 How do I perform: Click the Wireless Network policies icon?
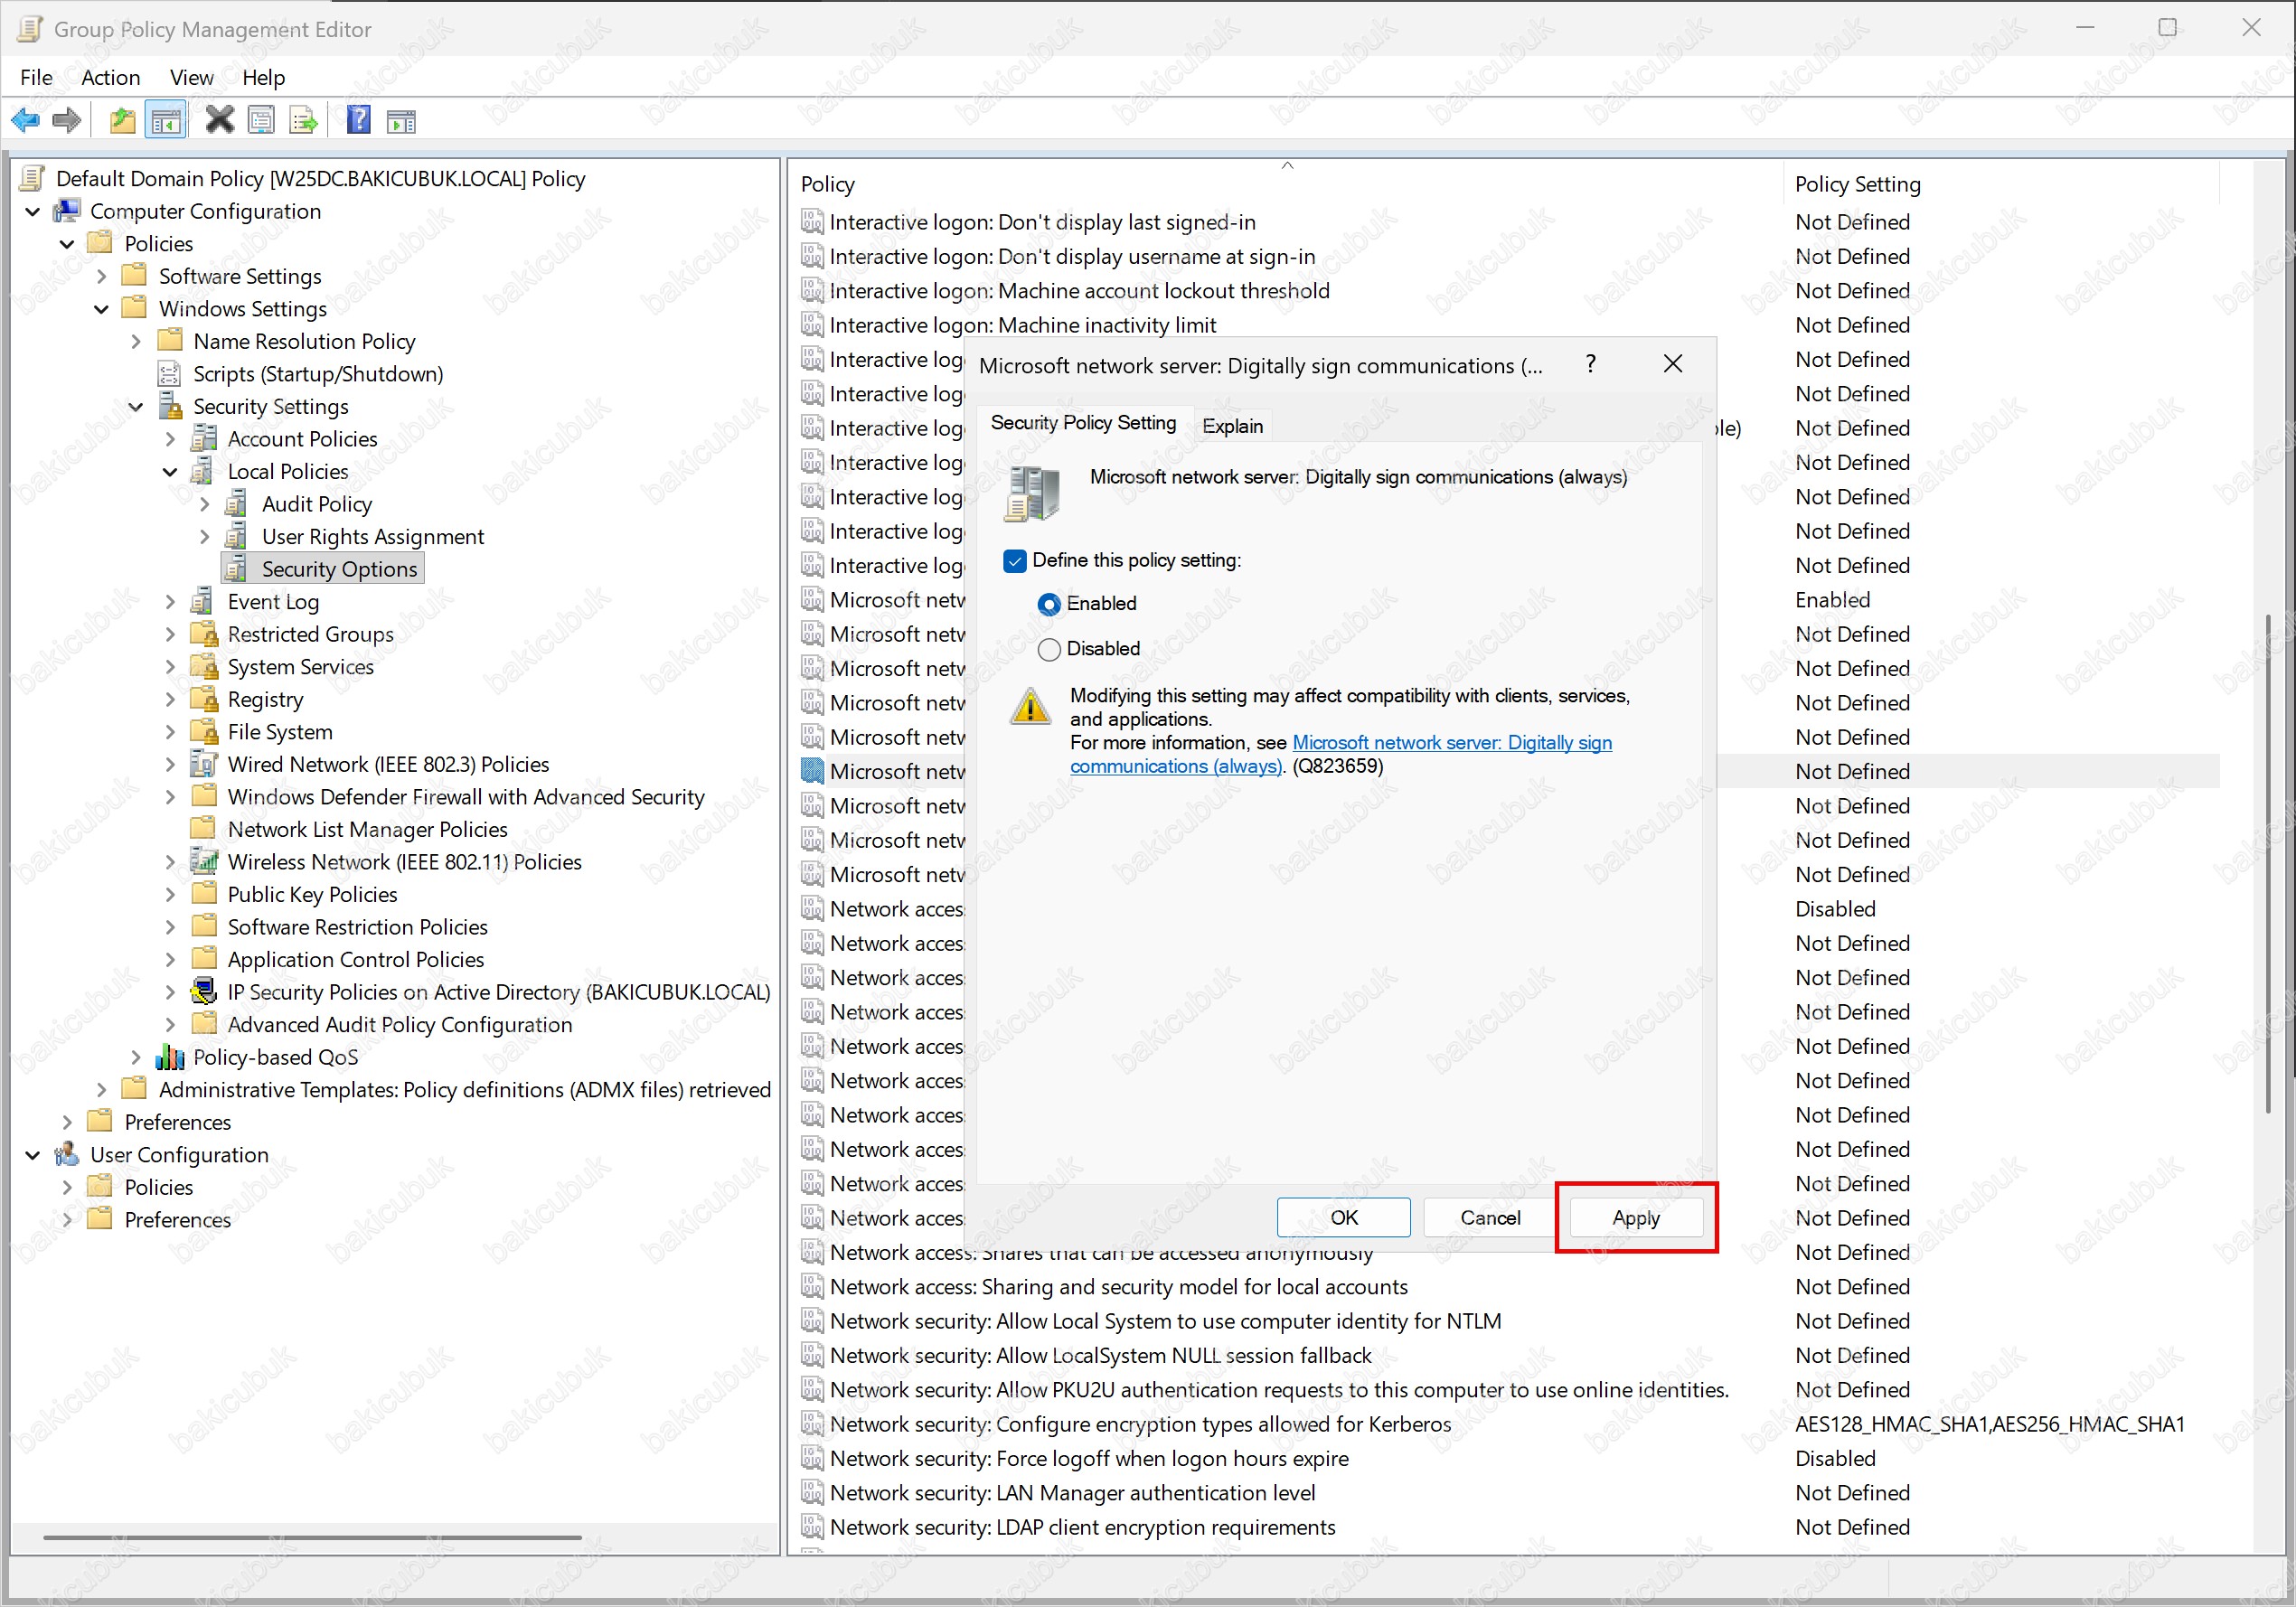(204, 862)
